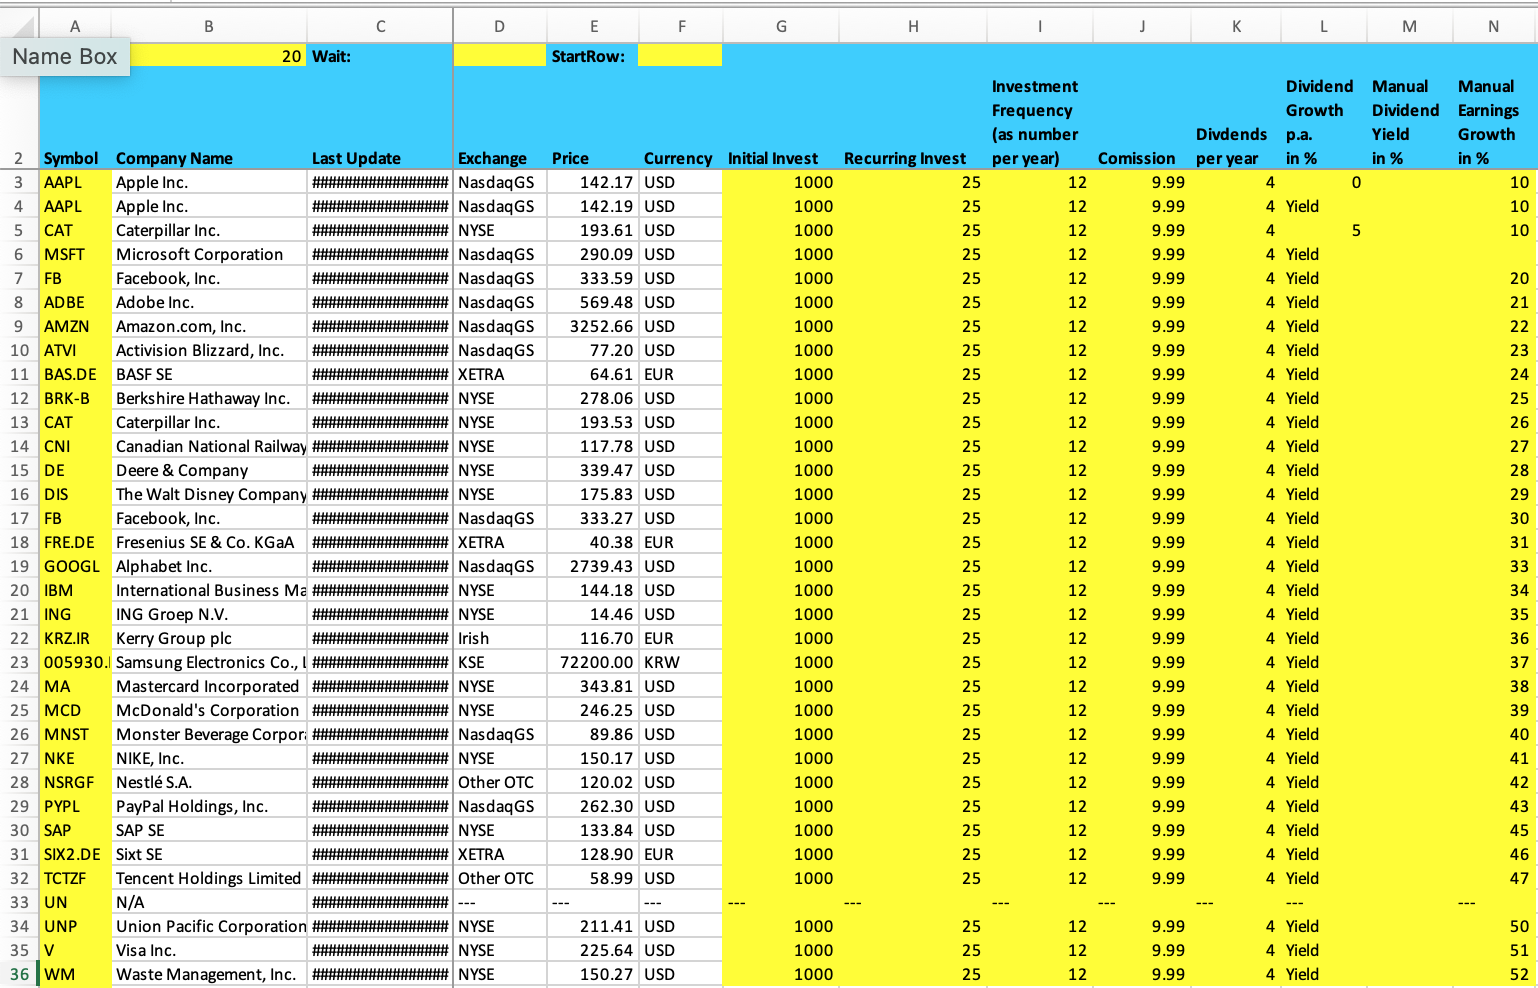The height and width of the screenshot is (988, 1538).
Task: Click the 'Adobe Inc.' company cell
Action: point(209,302)
